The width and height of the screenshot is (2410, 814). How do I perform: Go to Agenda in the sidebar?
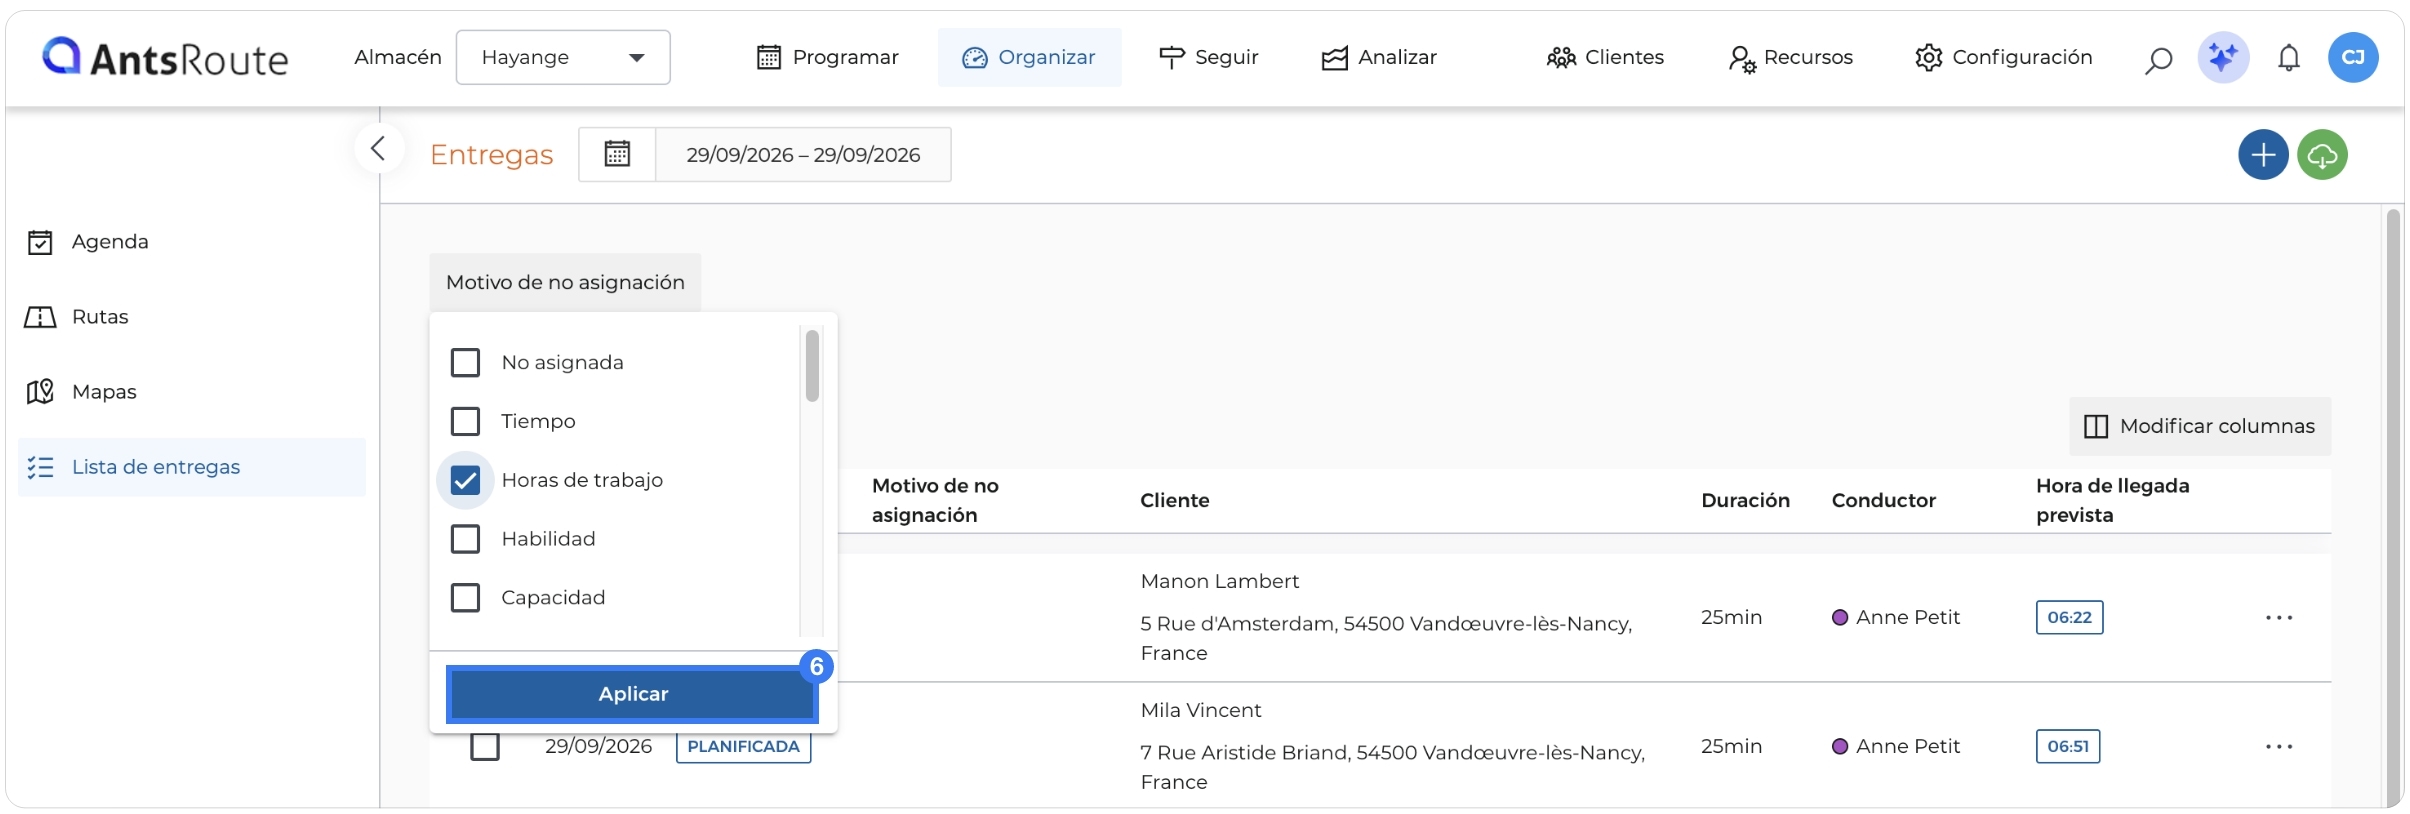(x=191, y=242)
